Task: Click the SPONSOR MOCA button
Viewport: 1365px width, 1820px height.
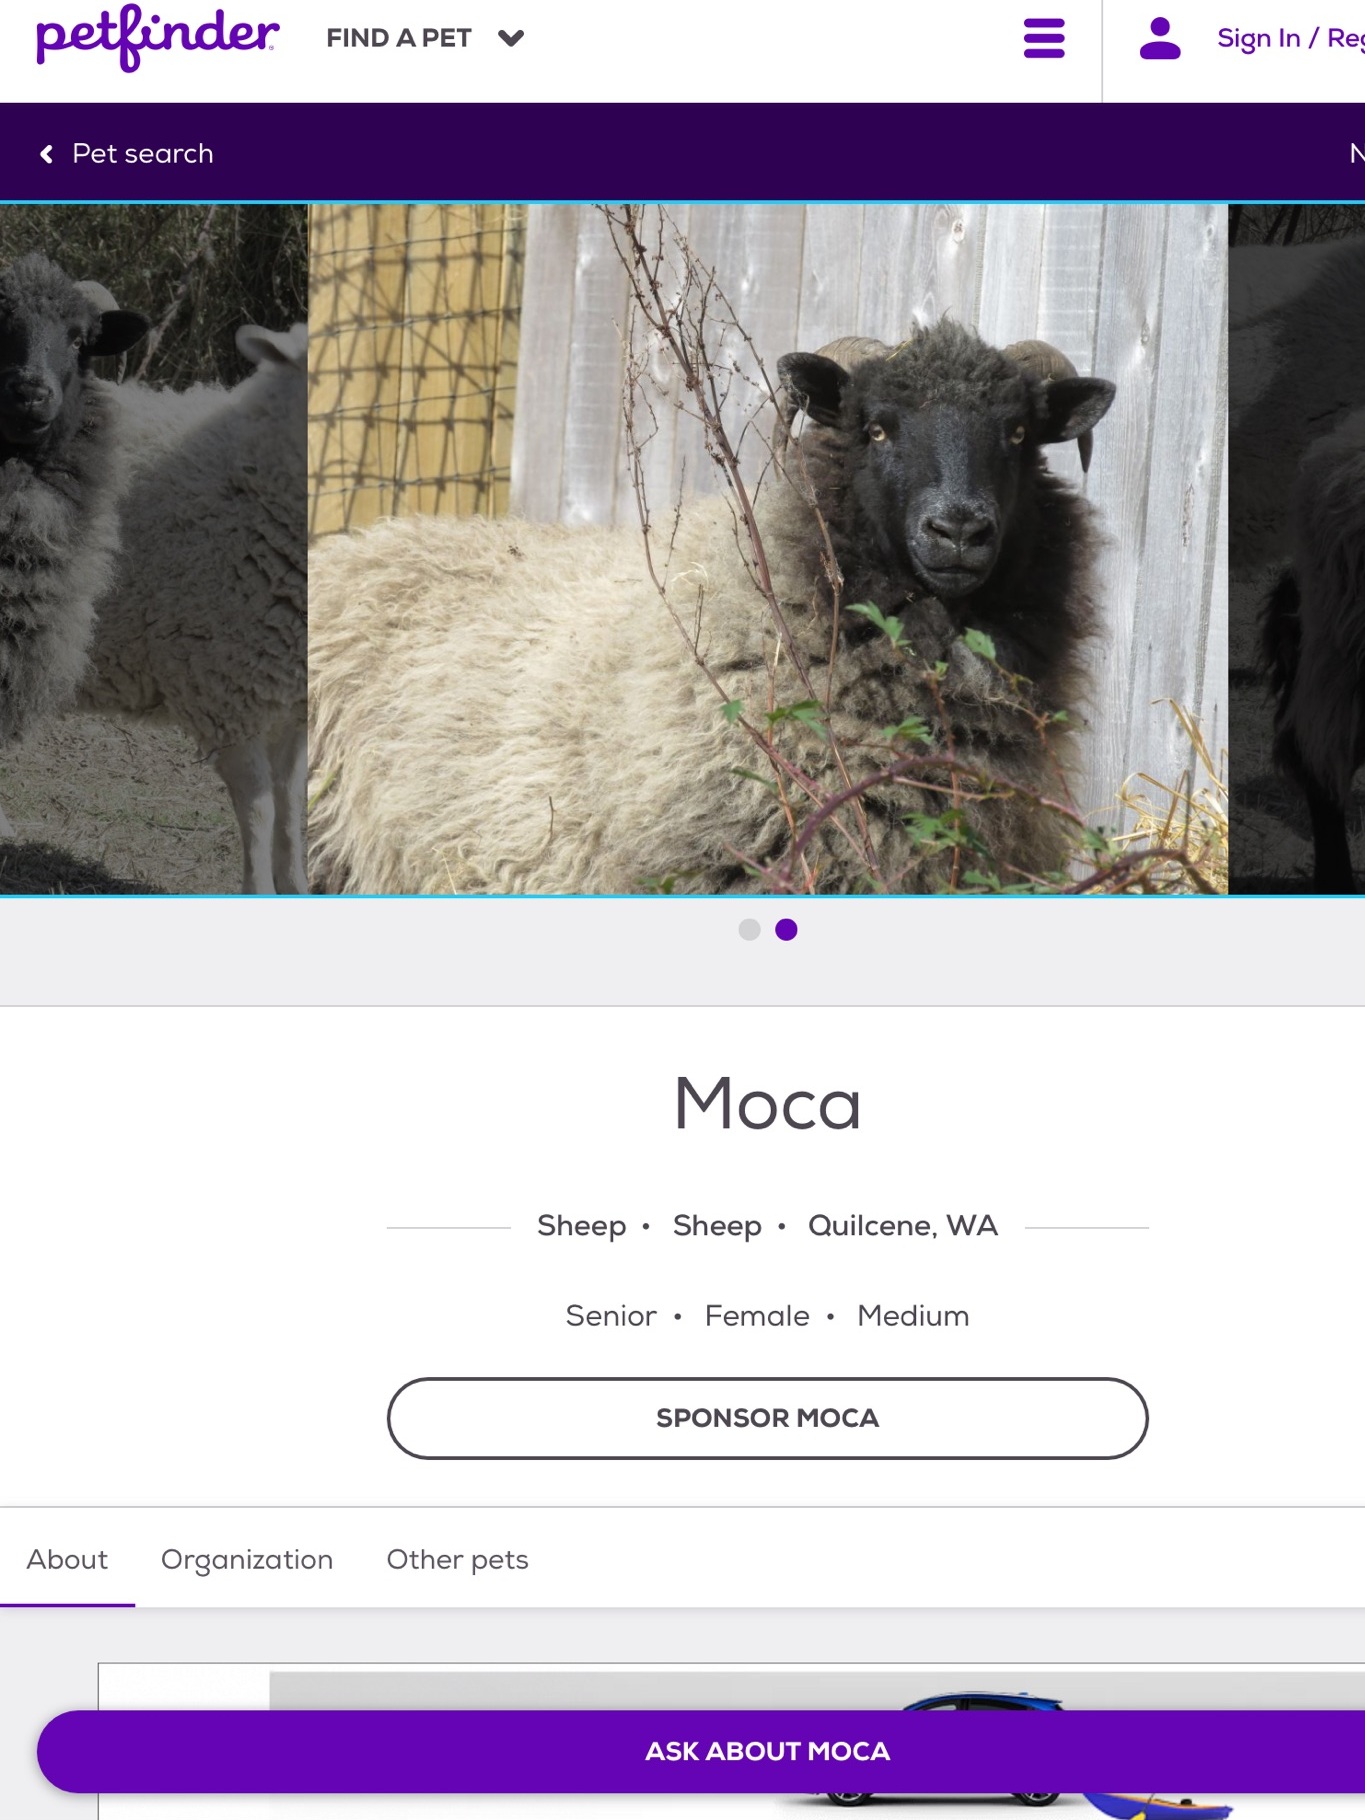Action: pos(767,1418)
